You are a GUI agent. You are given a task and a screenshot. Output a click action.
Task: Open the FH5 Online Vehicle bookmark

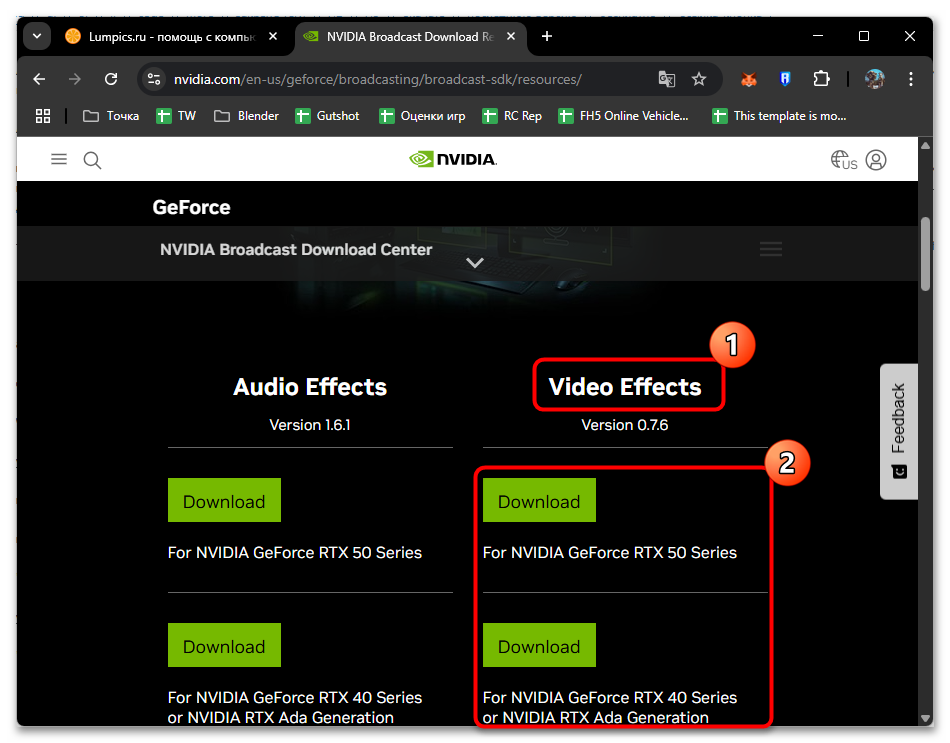(x=623, y=116)
